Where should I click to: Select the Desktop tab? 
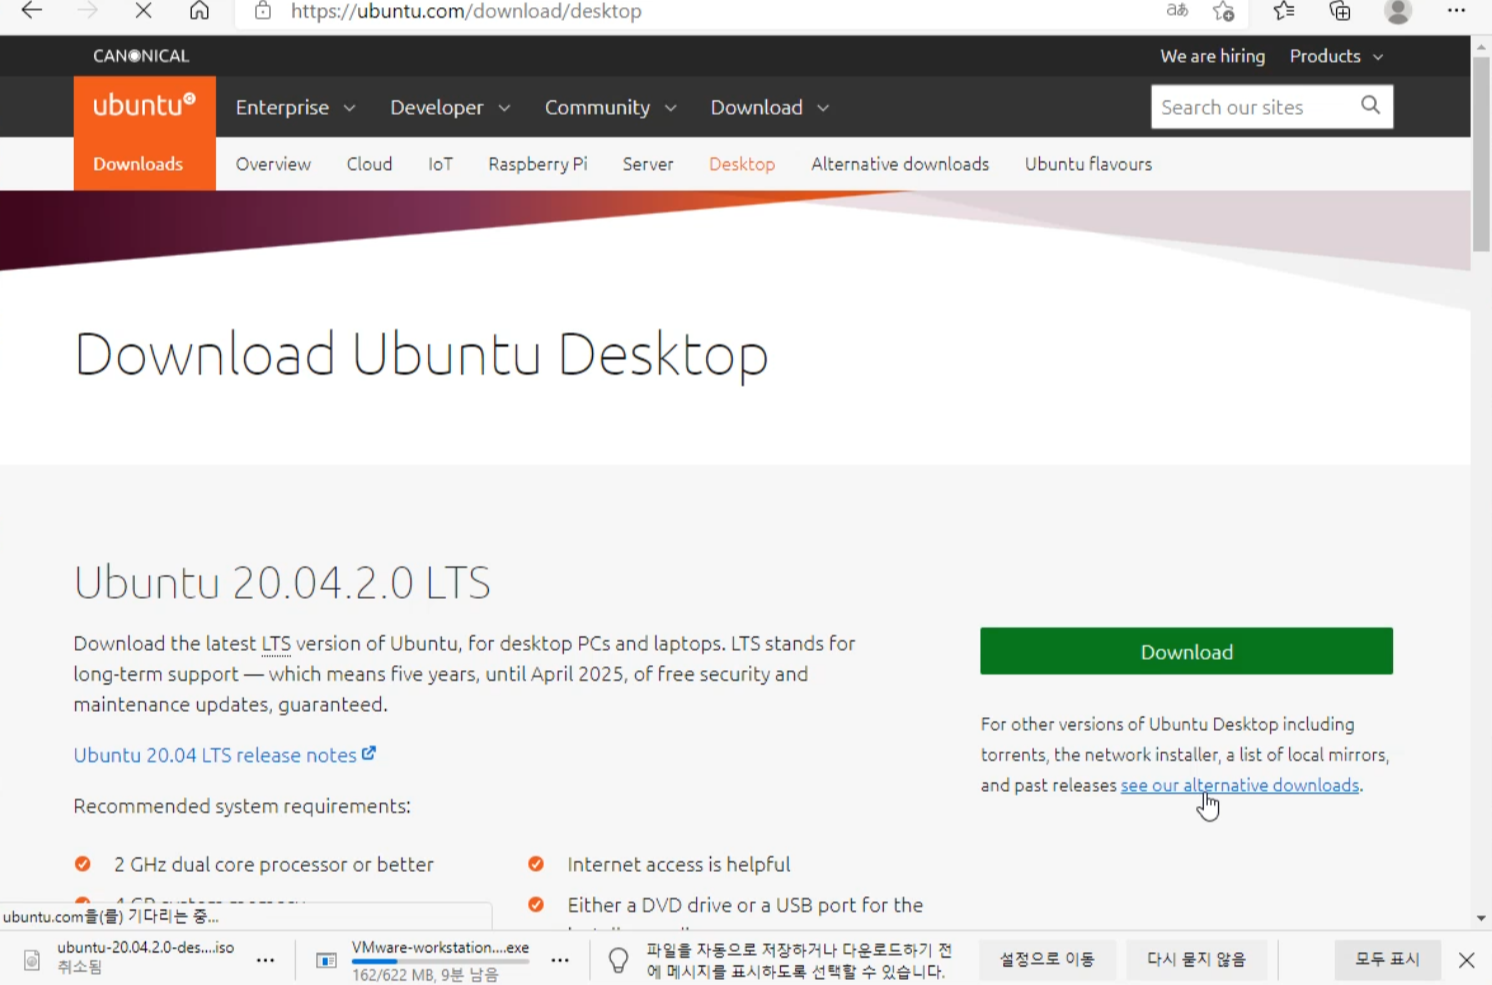[742, 164]
